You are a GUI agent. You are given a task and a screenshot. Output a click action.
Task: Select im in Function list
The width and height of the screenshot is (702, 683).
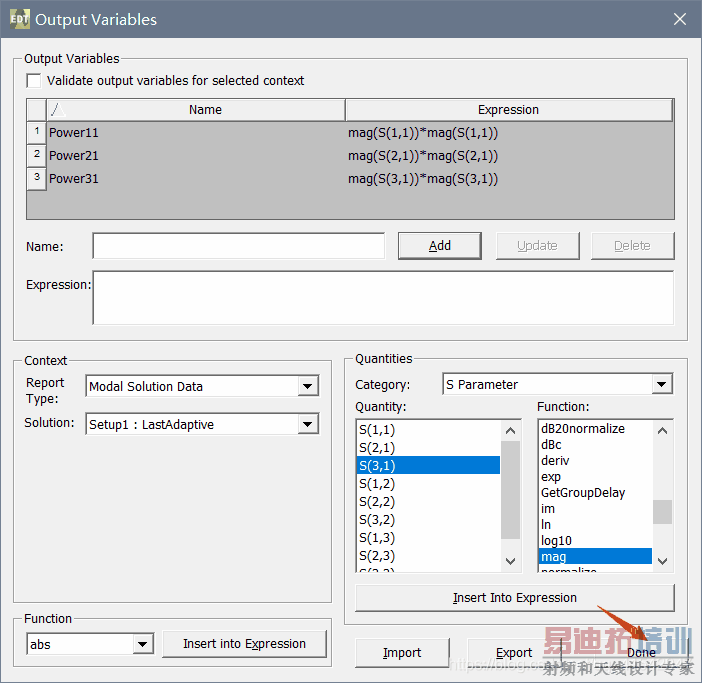point(595,509)
